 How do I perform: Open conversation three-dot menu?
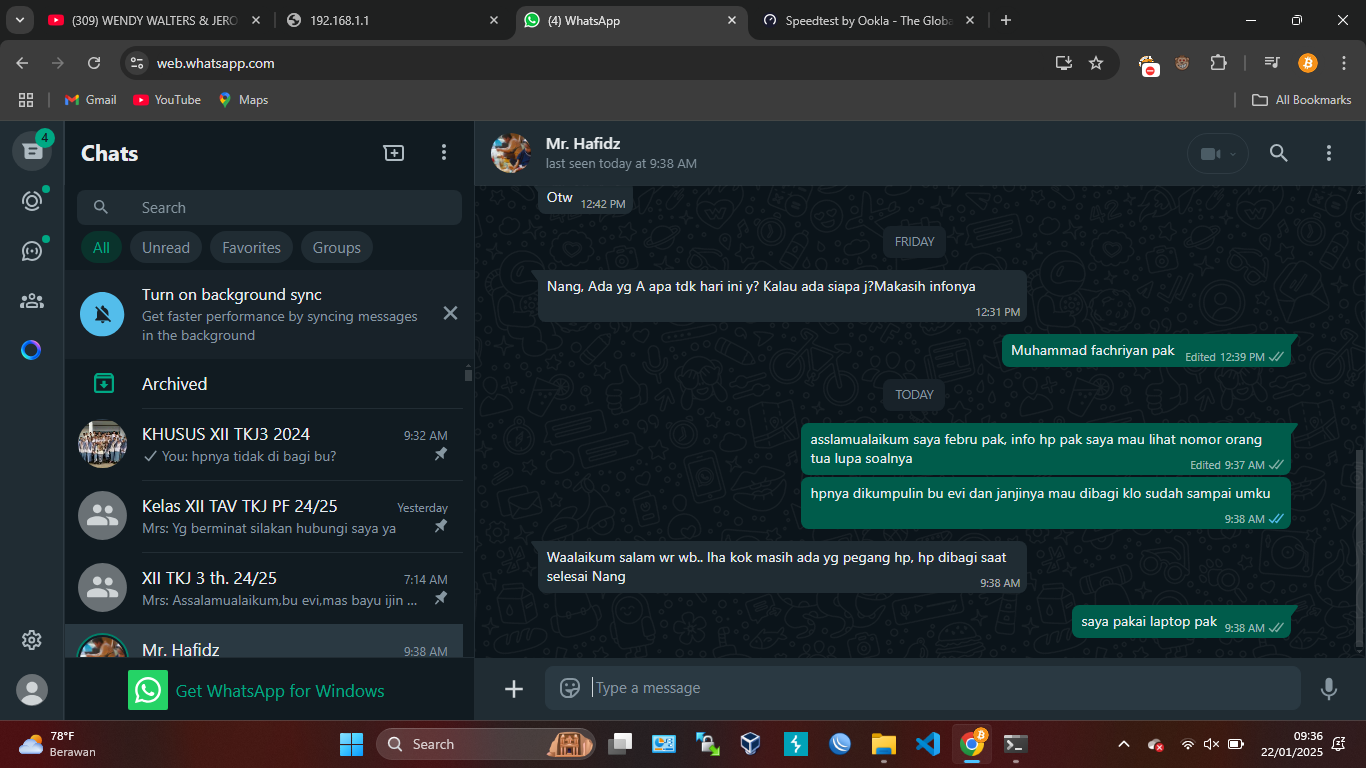(1328, 153)
